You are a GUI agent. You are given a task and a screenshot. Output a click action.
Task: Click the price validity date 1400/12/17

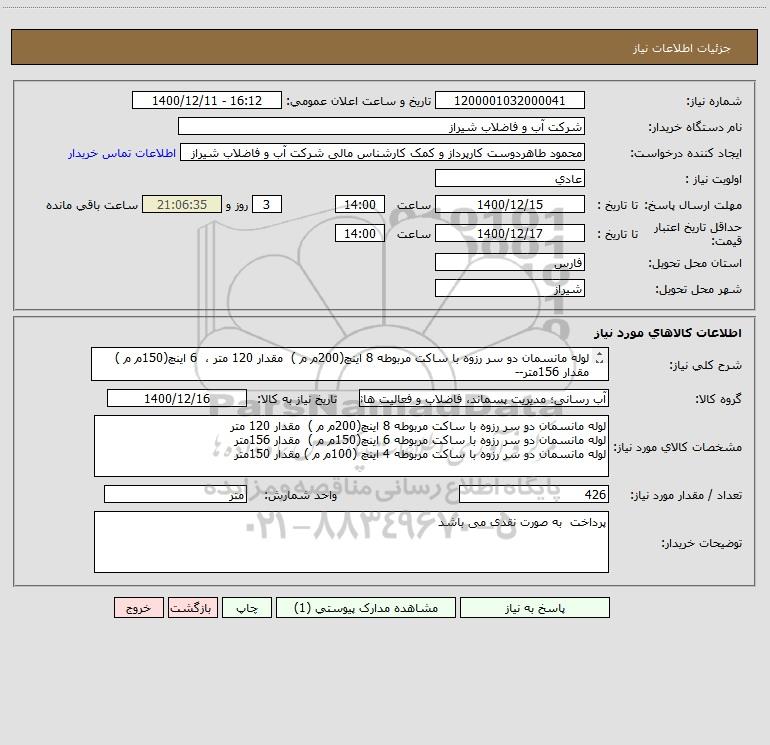pos(510,233)
